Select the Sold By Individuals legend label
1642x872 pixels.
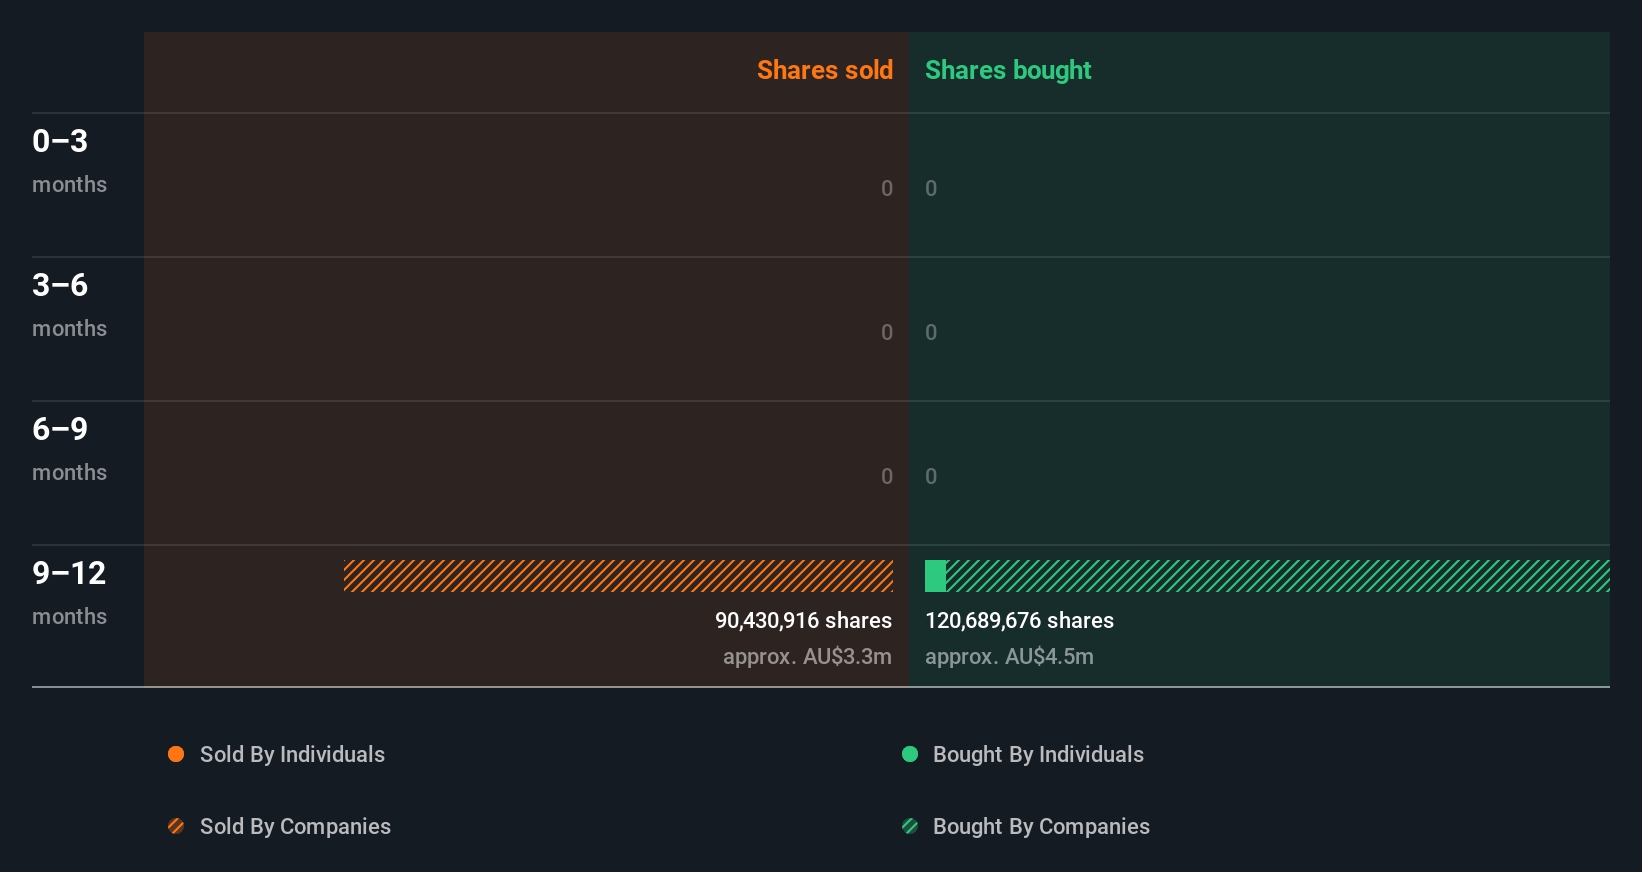pos(292,755)
